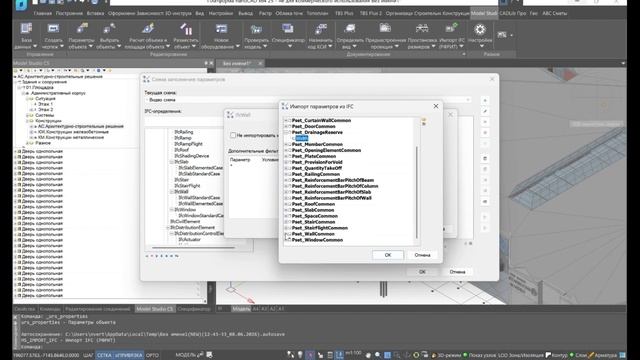The image size is (640, 360).
Task: Open the База данных ribbon tool
Action: [26, 36]
